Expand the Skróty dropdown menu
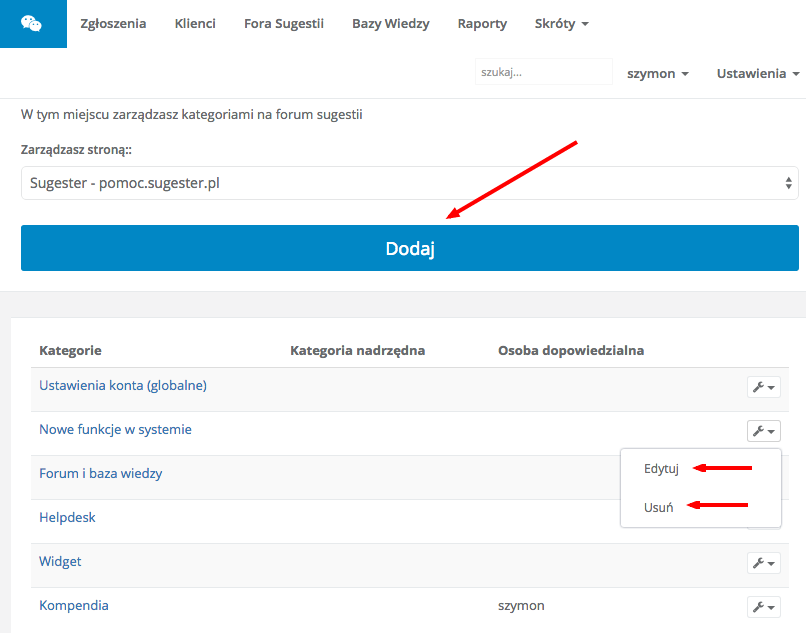The height and width of the screenshot is (633, 806). click(x=562, y=23)
